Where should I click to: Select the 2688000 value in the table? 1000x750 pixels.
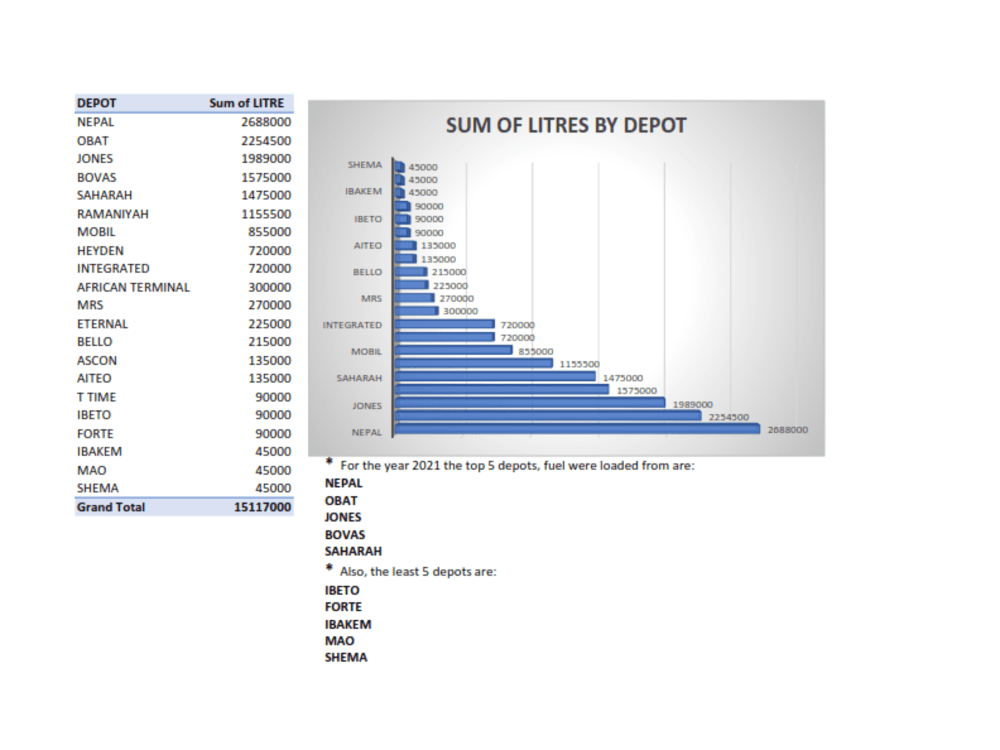pyautogui.click(x=266, y=122)
